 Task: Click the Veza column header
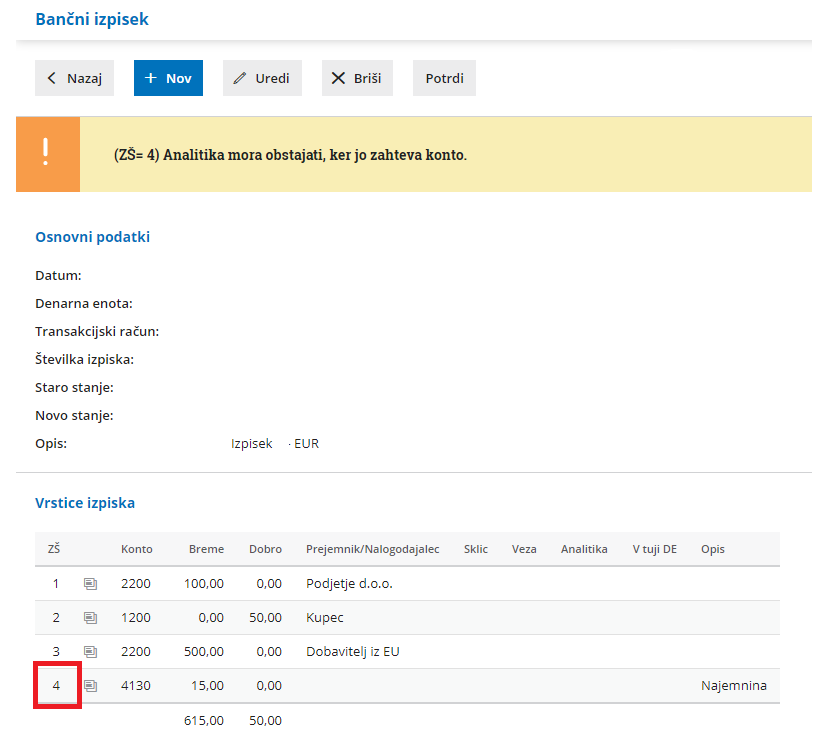524,549
